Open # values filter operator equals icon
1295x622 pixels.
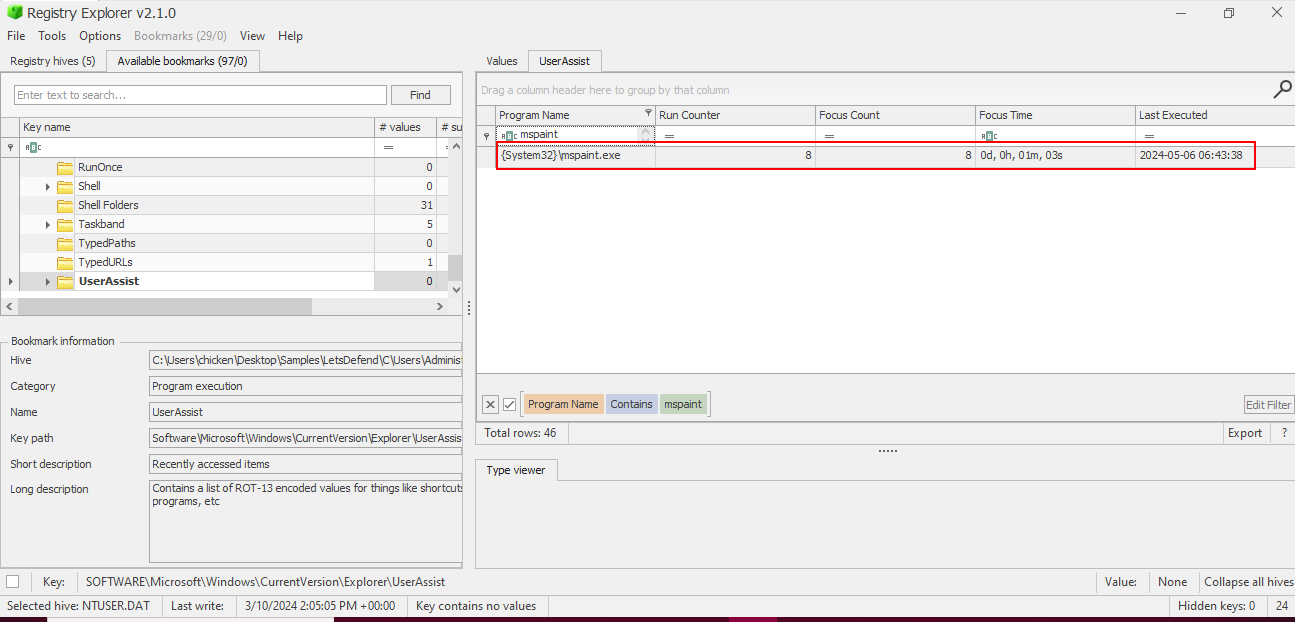pos(388,147)
